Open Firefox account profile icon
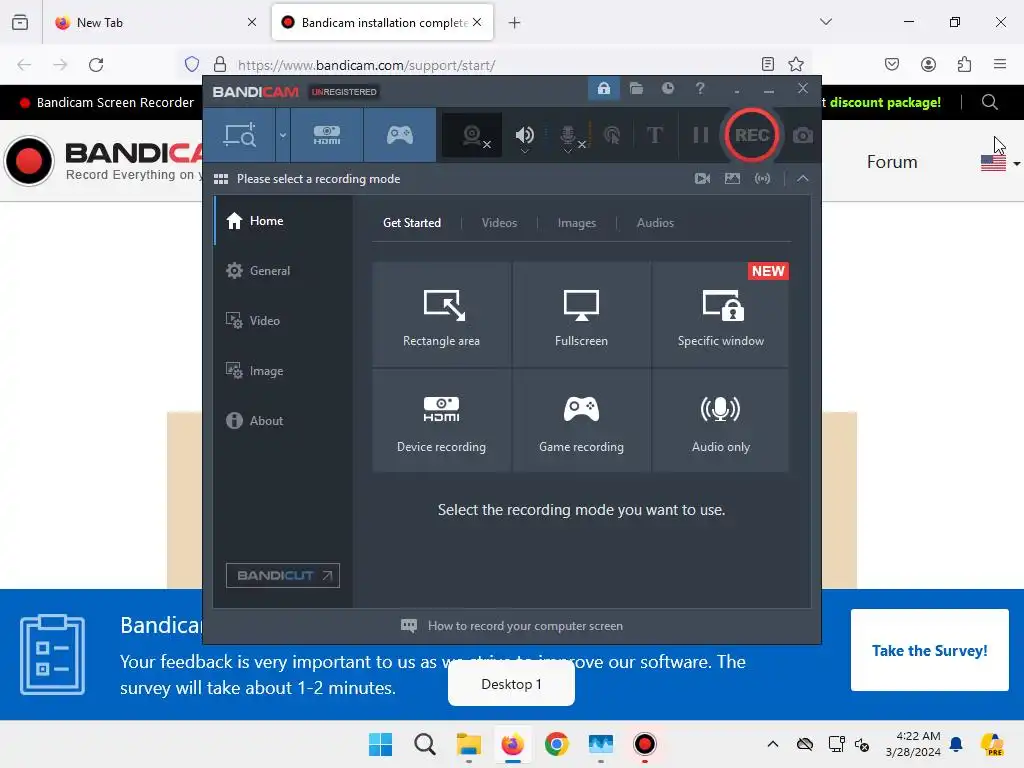This screenshot has width=1024, height=768. click(928, 64)
